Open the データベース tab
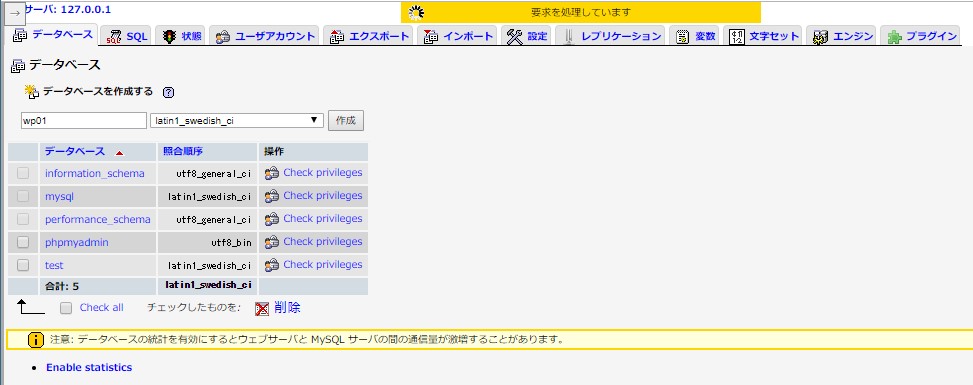Image resolution: width=973 pixels, height=385 pixels. pyautogui.click(x=53, y=35)
